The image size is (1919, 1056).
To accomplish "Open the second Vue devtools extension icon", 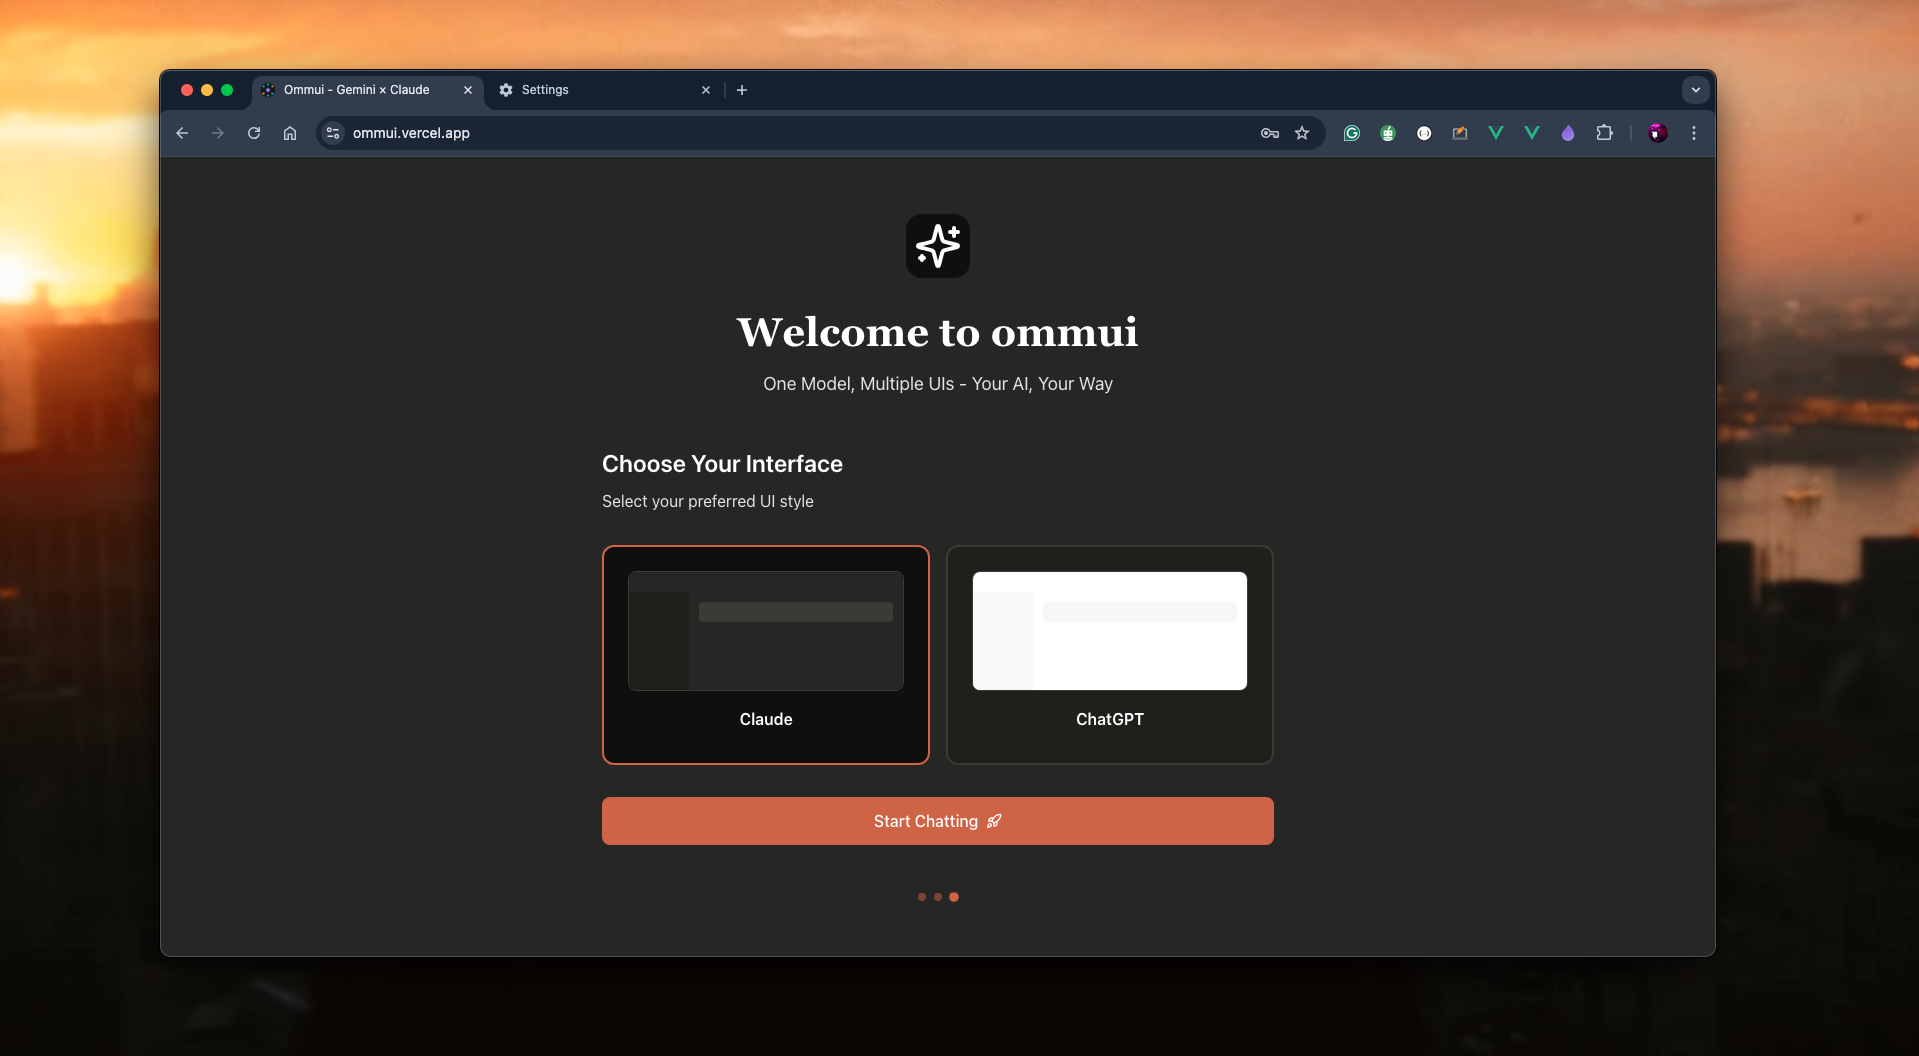I will 1532,133.
